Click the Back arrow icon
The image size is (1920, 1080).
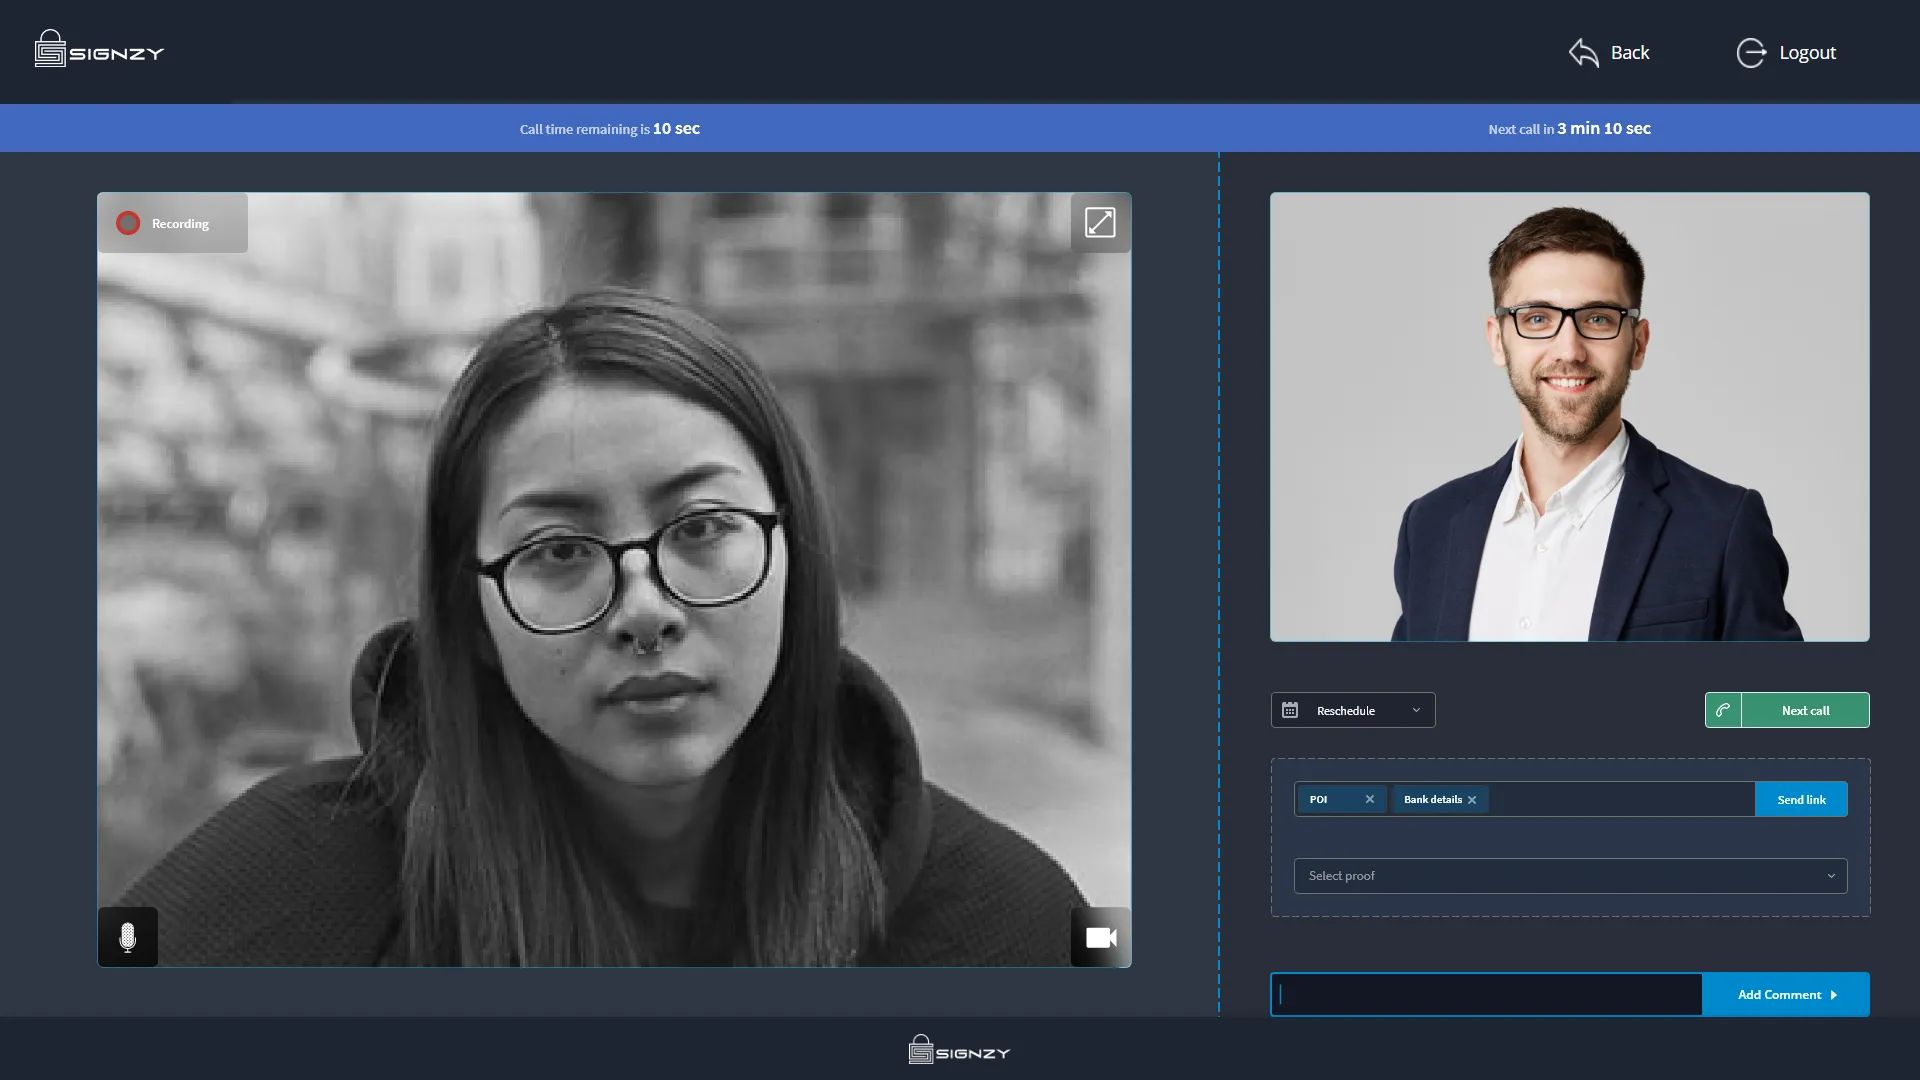[x=1584, y=52]
